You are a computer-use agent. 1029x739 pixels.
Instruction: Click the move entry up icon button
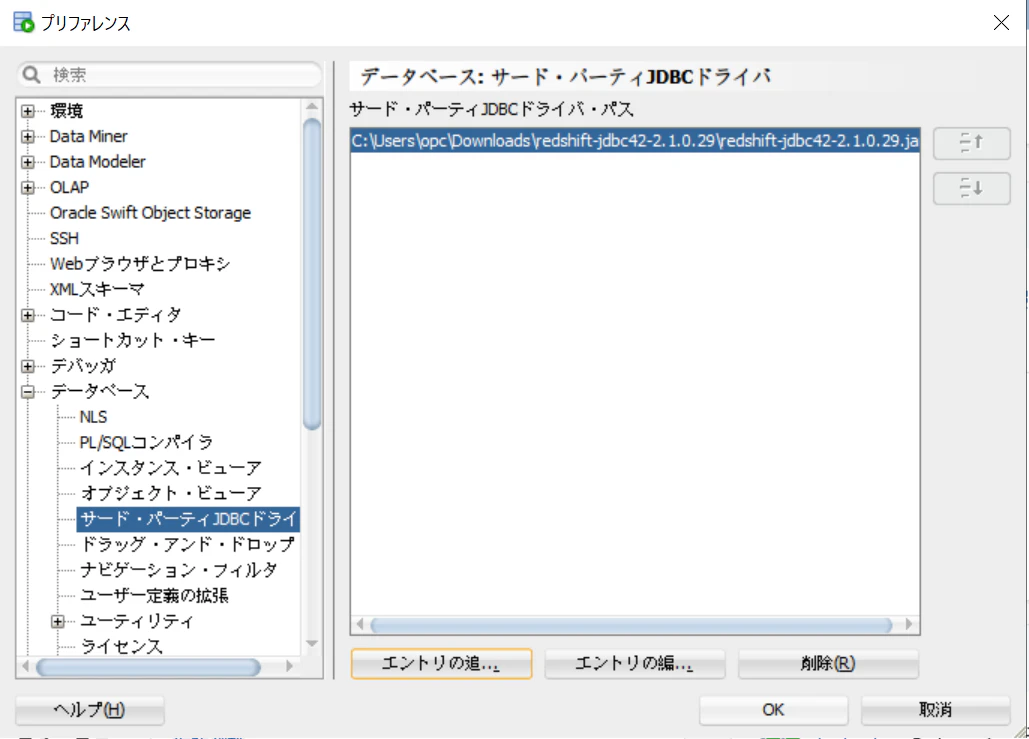pos(971,143)
